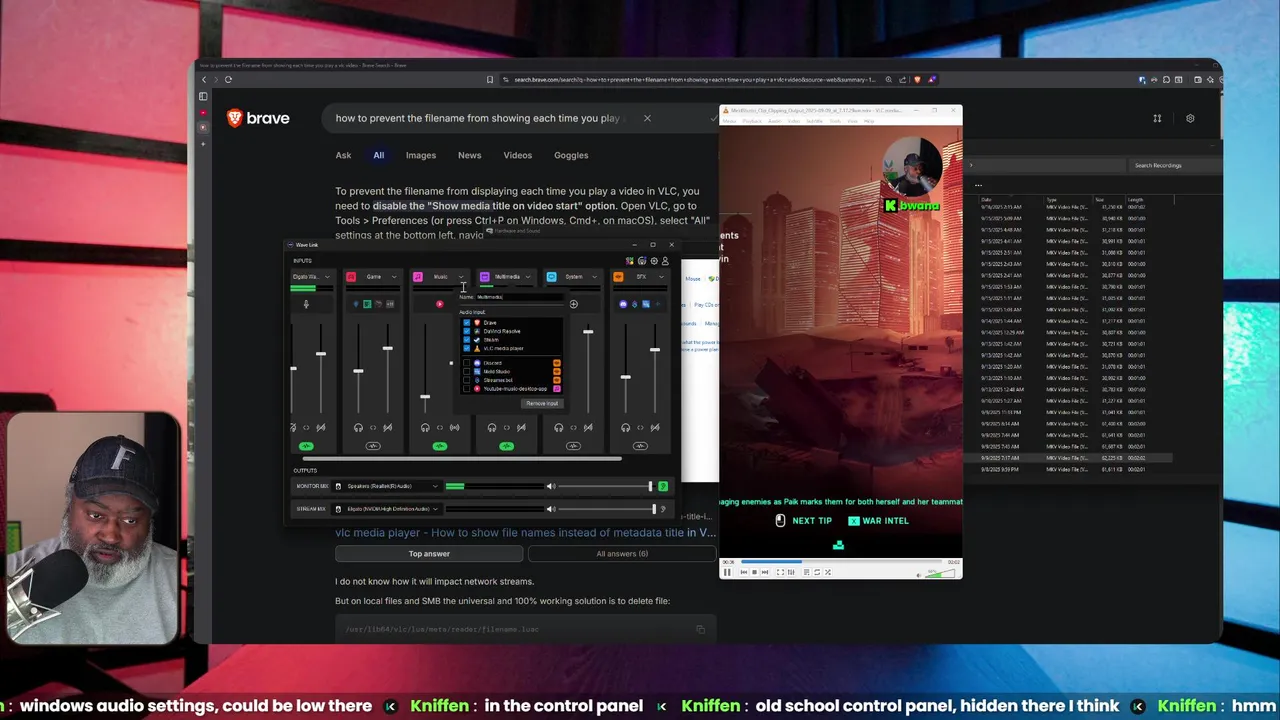Check Discord audio input checkbox
This screenshot has height=720, width=1280.
[467, 363]
